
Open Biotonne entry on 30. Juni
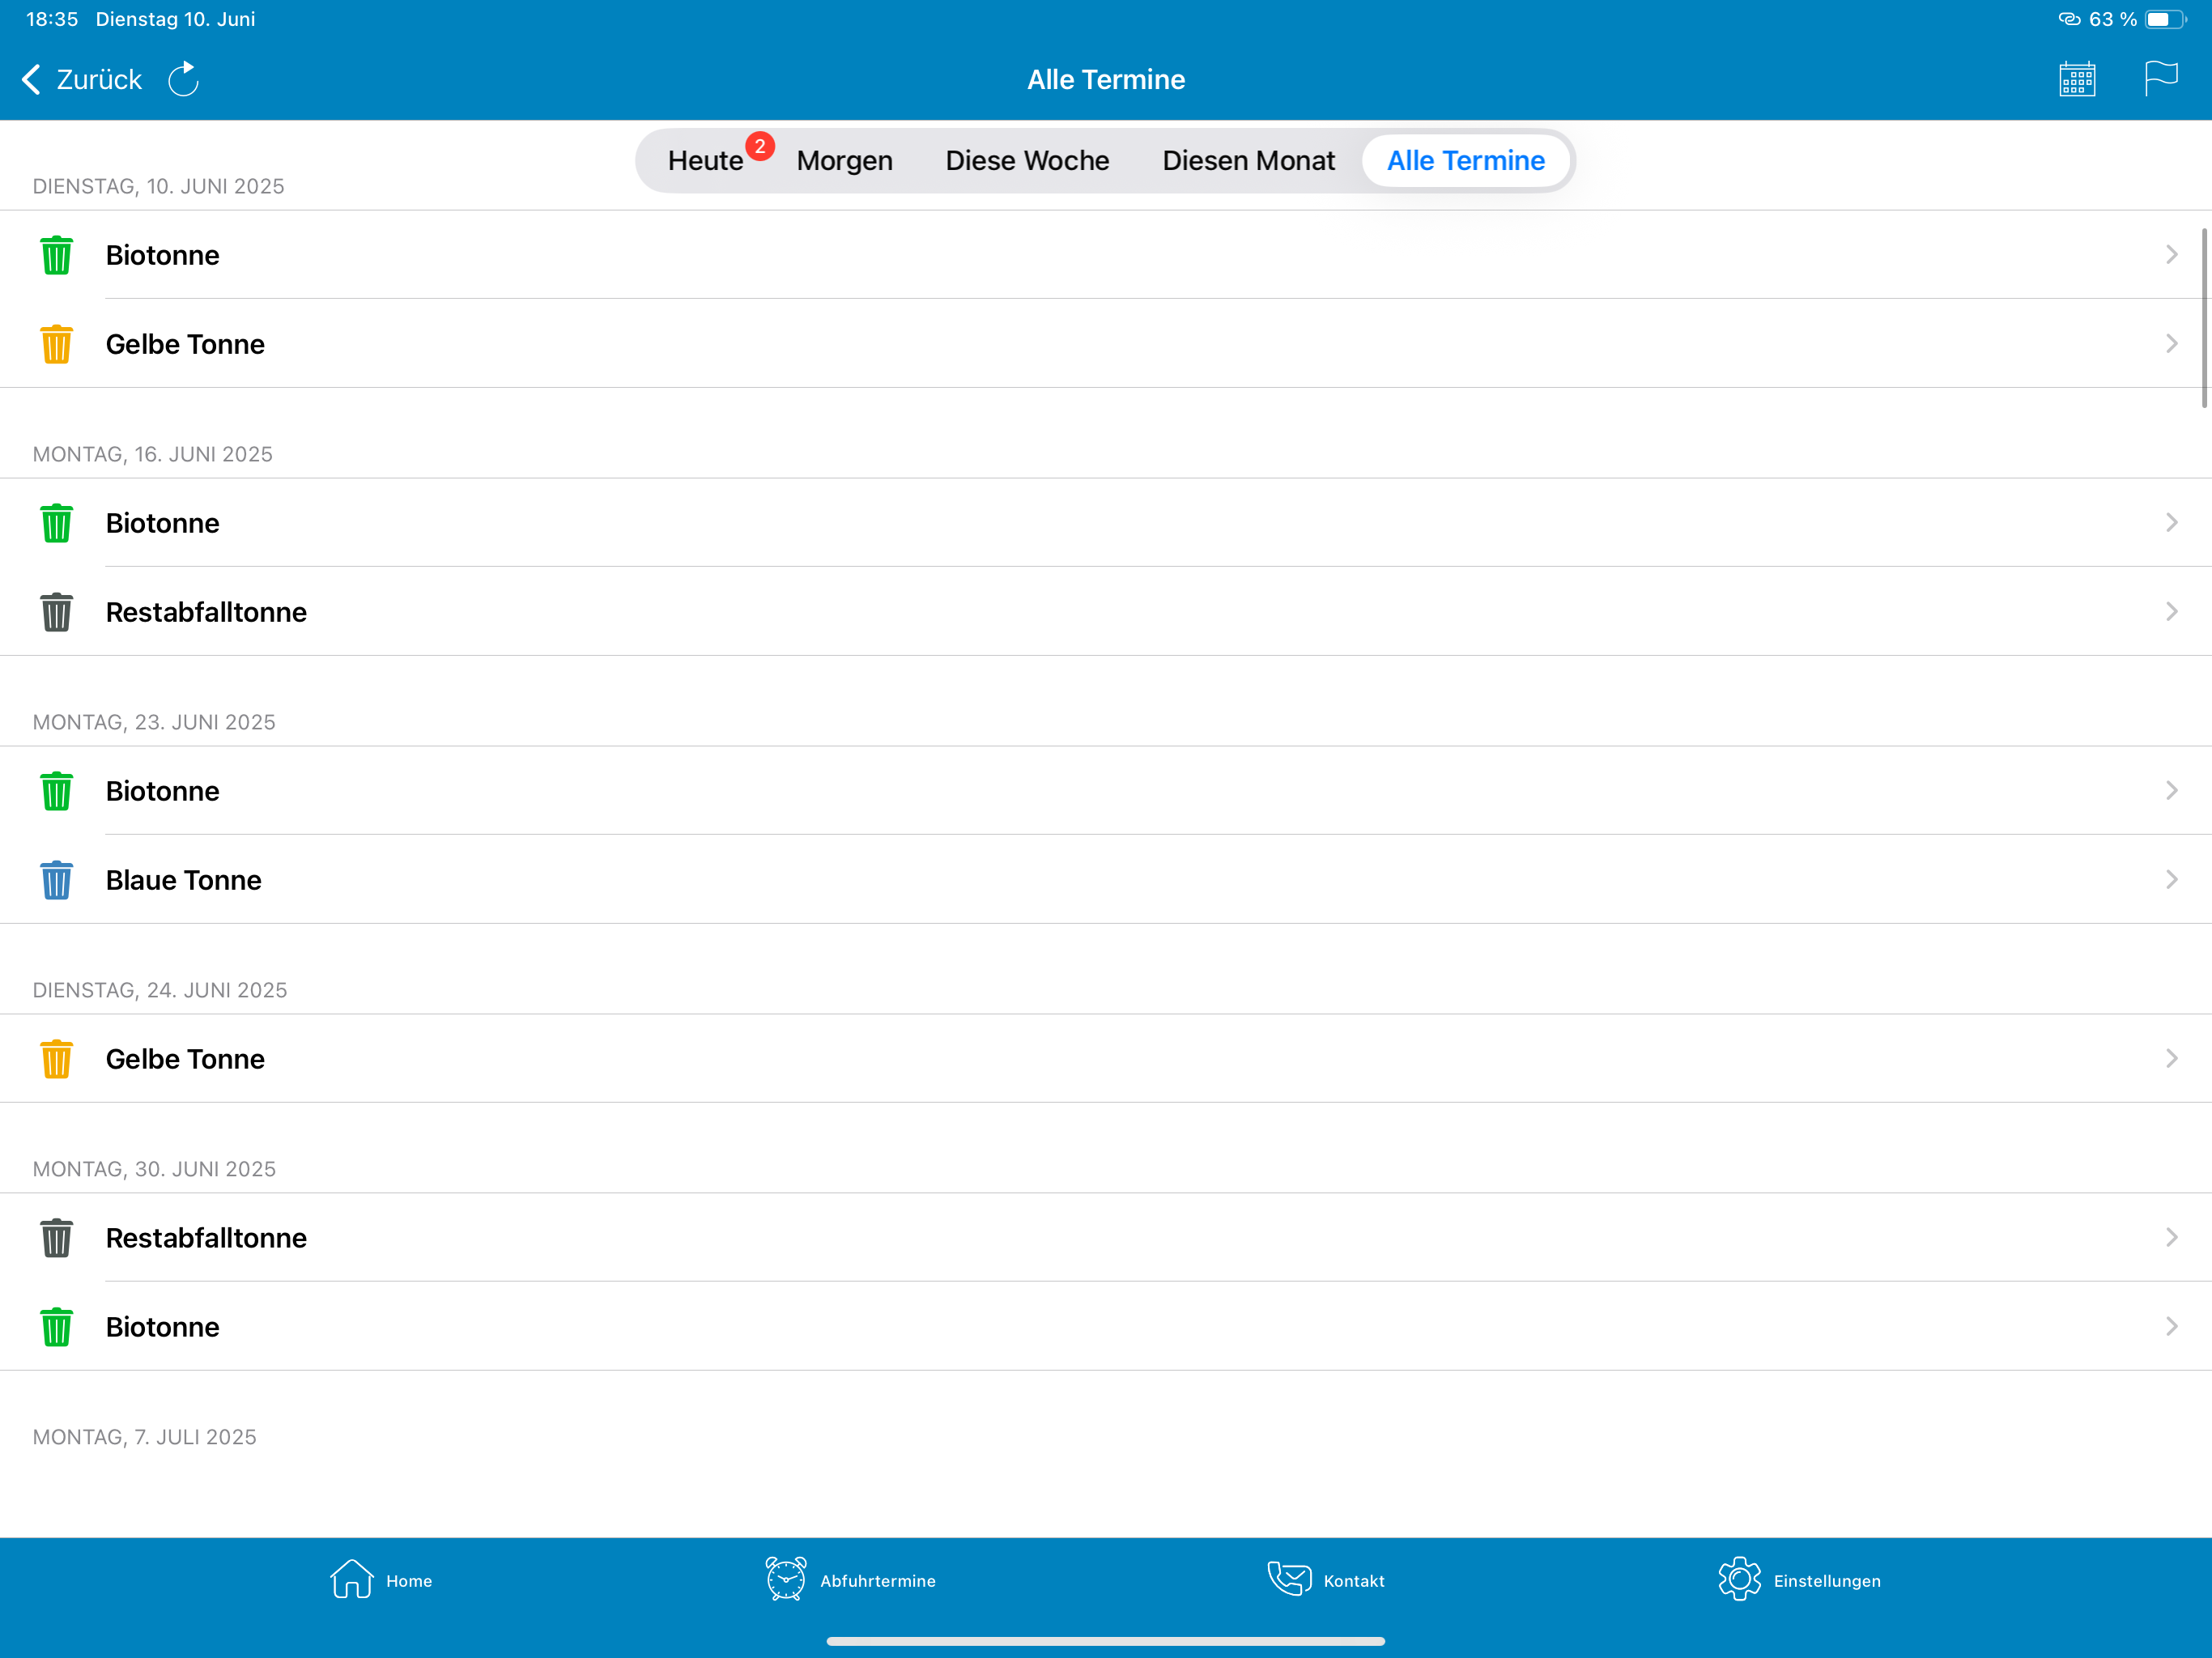coord(1106,1326)
